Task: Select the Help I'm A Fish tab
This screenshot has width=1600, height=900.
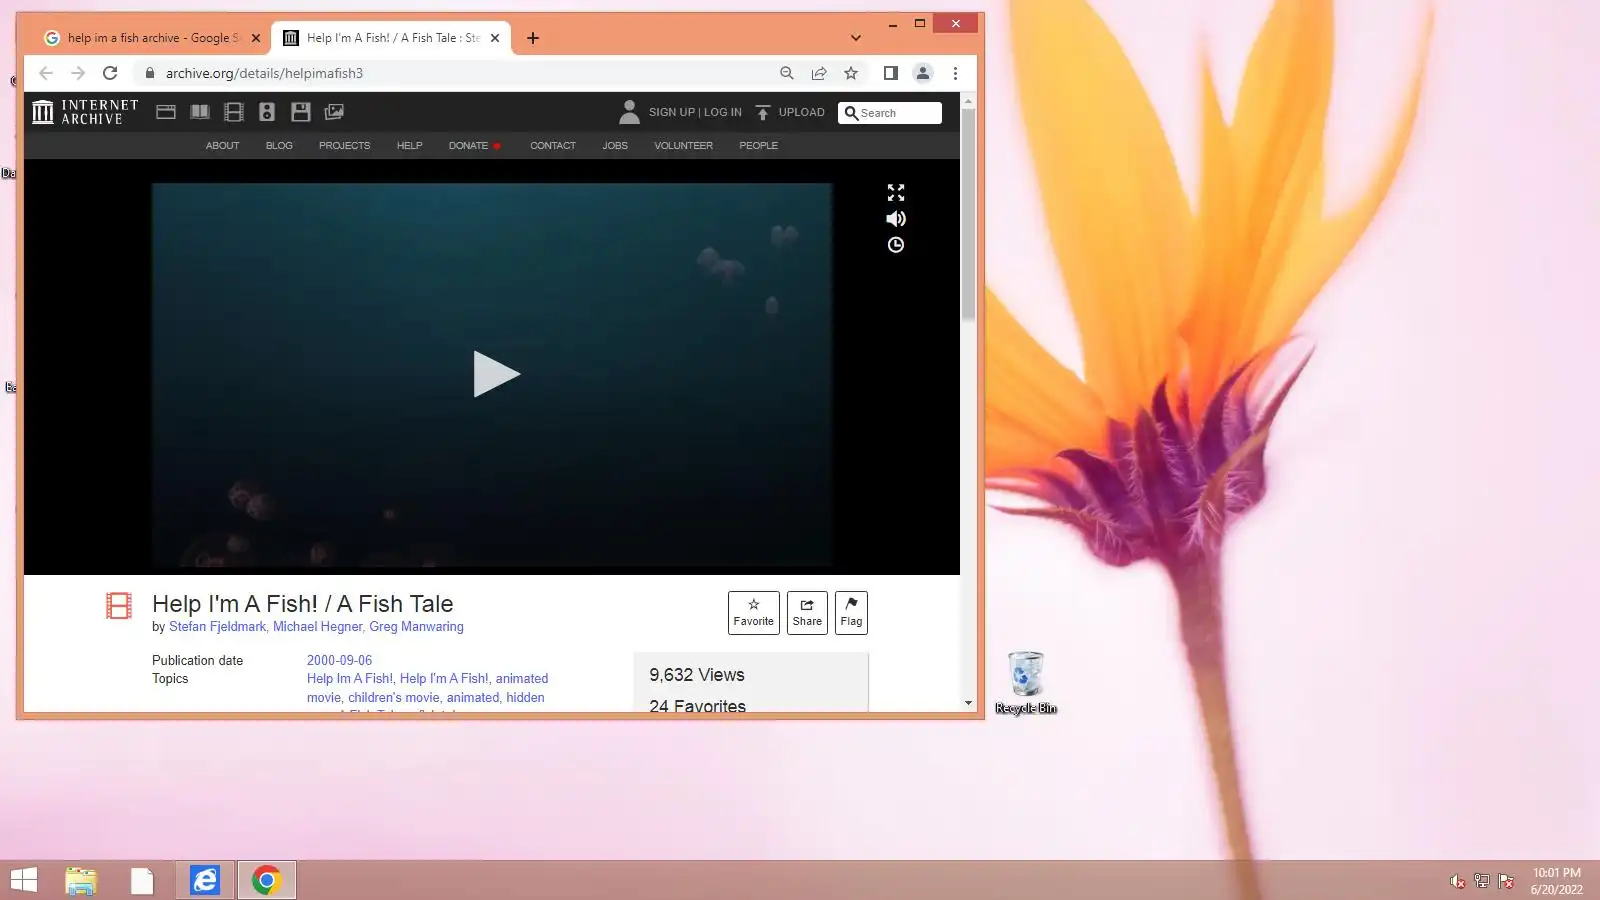Action: click(x=391, y=38)
